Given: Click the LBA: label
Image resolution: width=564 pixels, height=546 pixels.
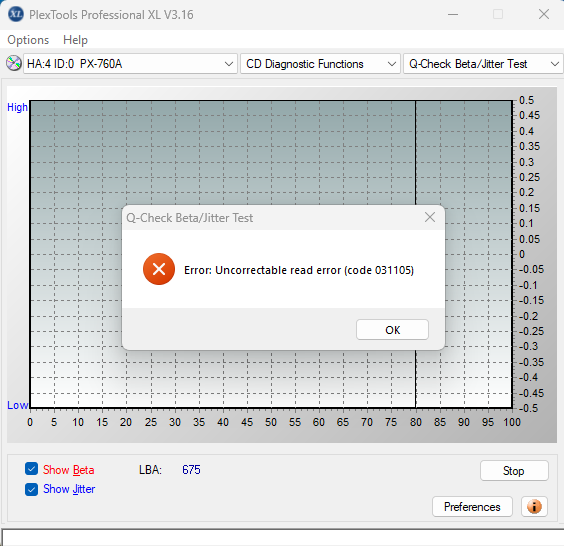Looking at the screenshot, I should pyautogui.click(x=150, y=470).
